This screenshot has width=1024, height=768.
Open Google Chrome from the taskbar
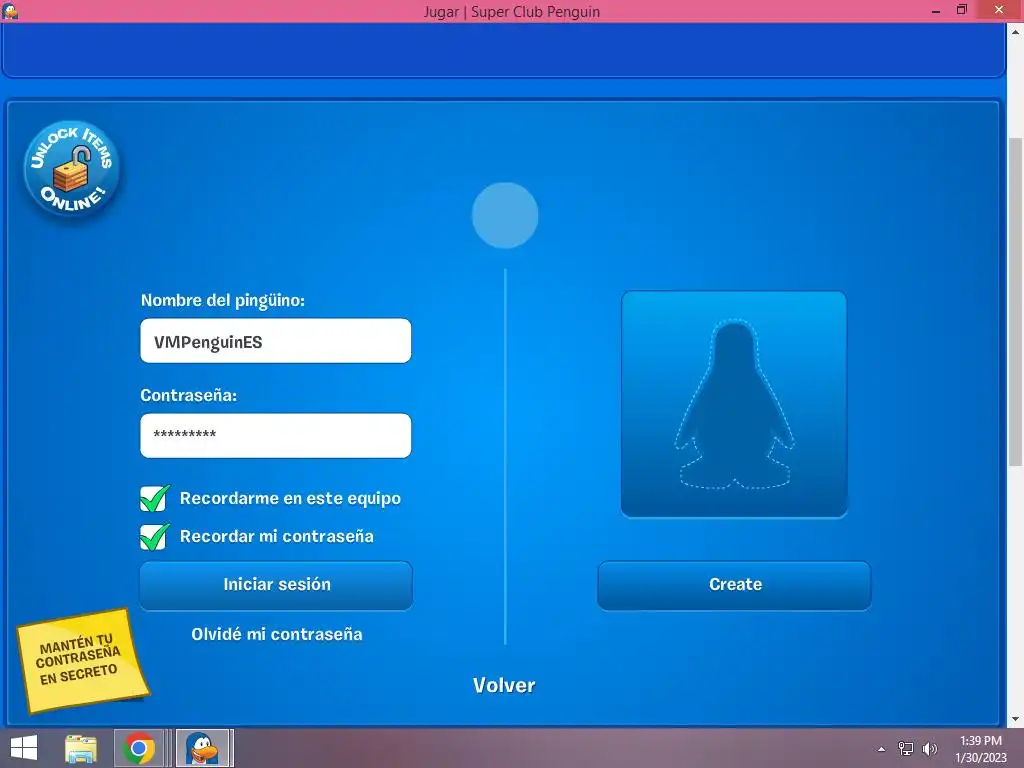[138, 748]
